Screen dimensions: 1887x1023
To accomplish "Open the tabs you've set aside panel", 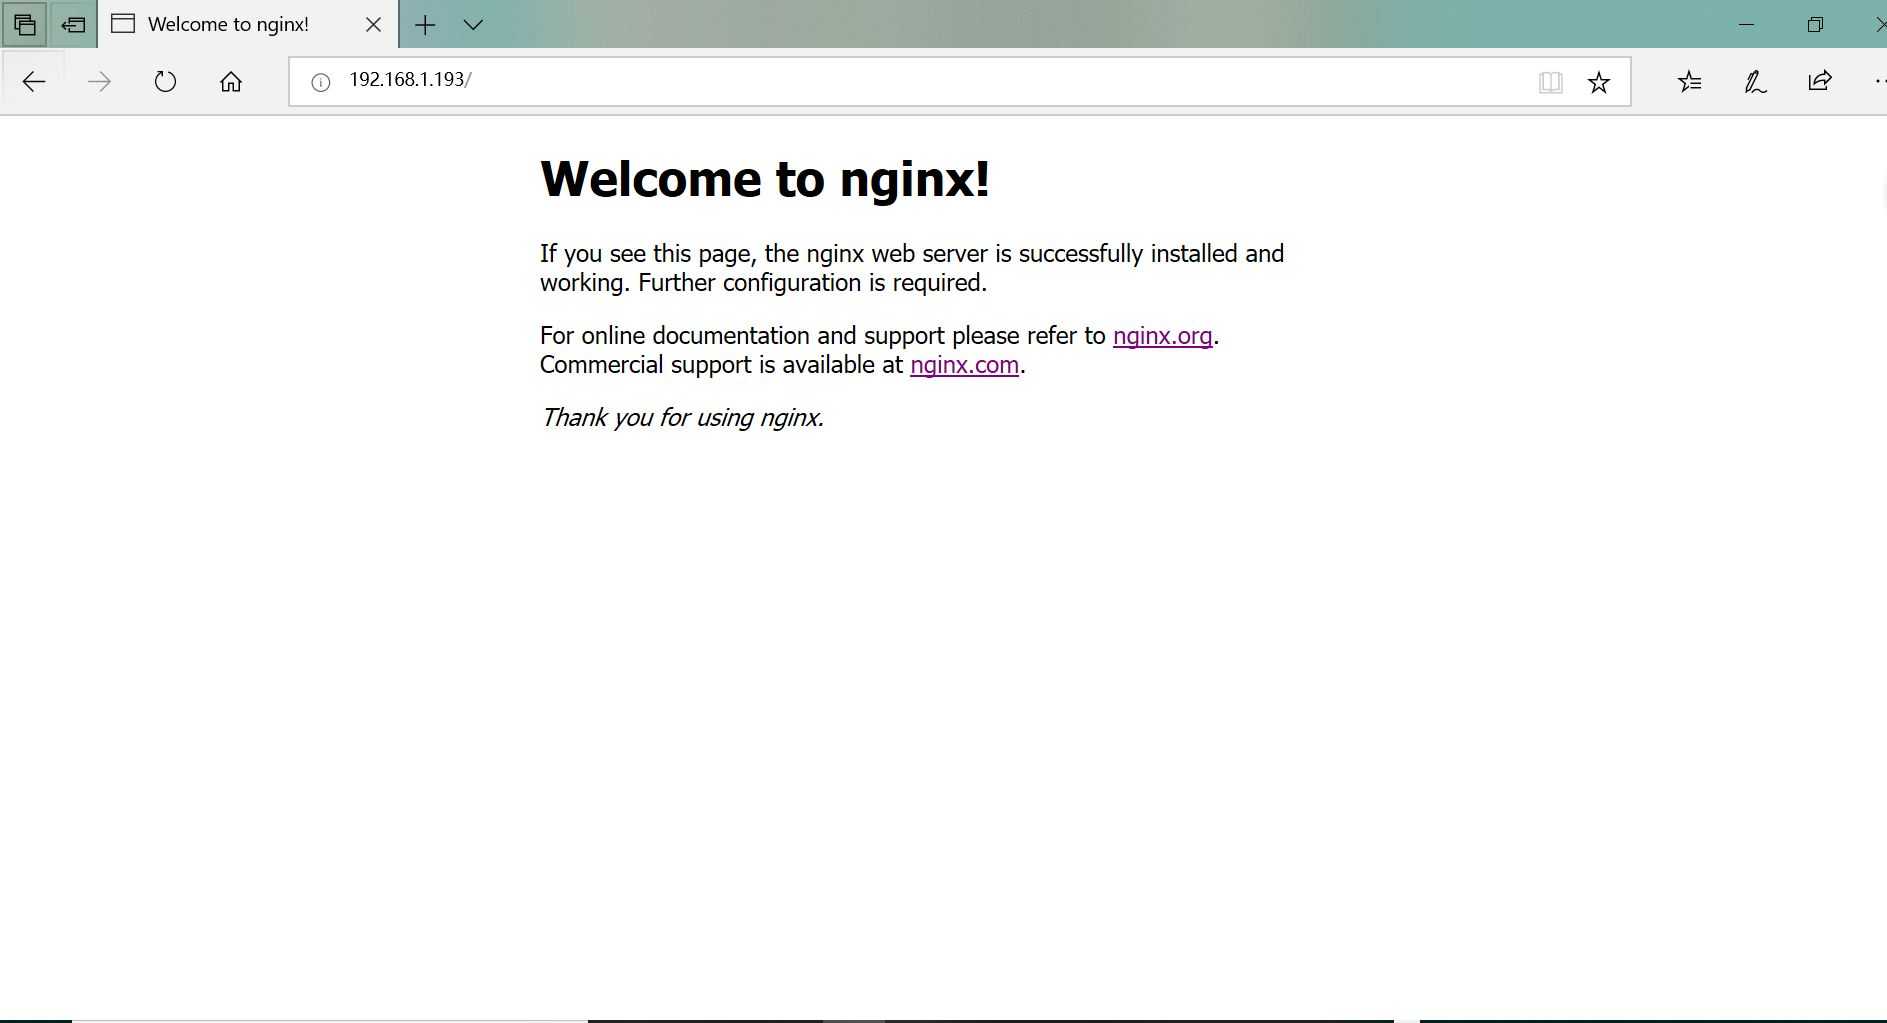I will [24, 24].
